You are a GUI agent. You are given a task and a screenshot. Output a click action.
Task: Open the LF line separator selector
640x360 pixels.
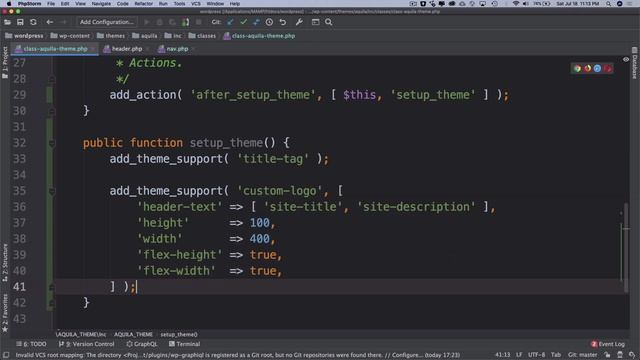(x=519, y=355)
